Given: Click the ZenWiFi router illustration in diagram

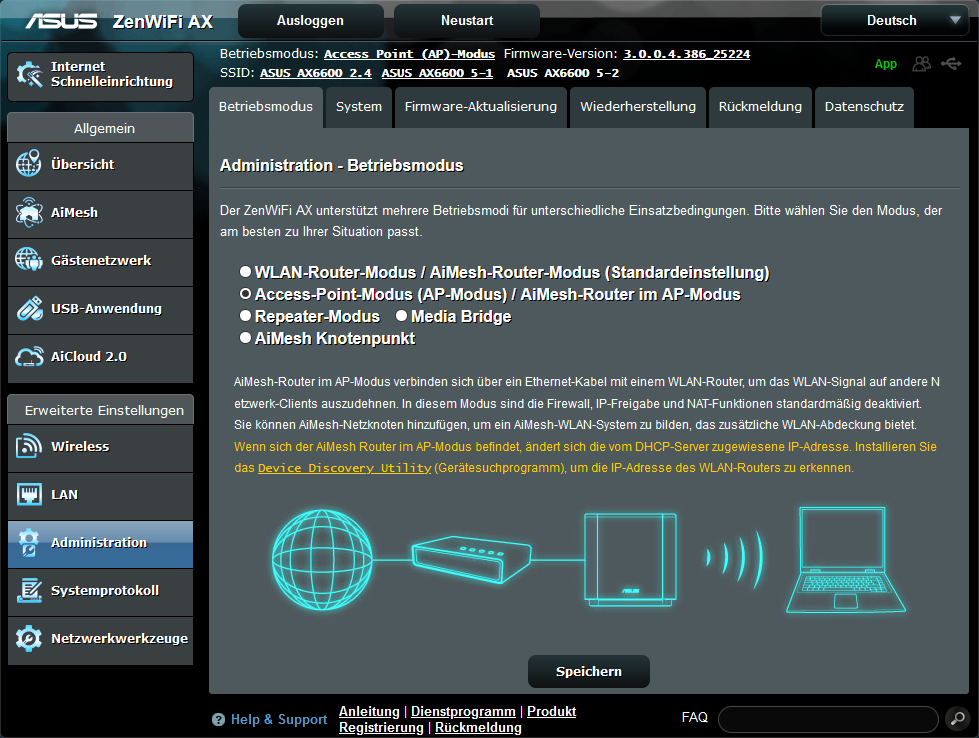Looking at the screenshot, I should coord(630,559).
